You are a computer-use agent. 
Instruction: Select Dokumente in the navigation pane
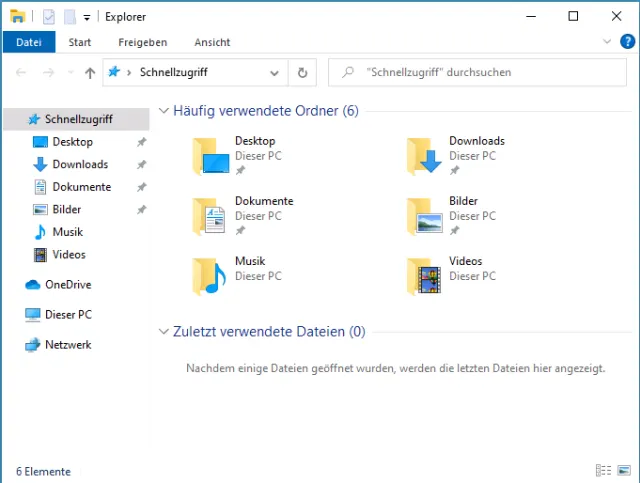82,187
